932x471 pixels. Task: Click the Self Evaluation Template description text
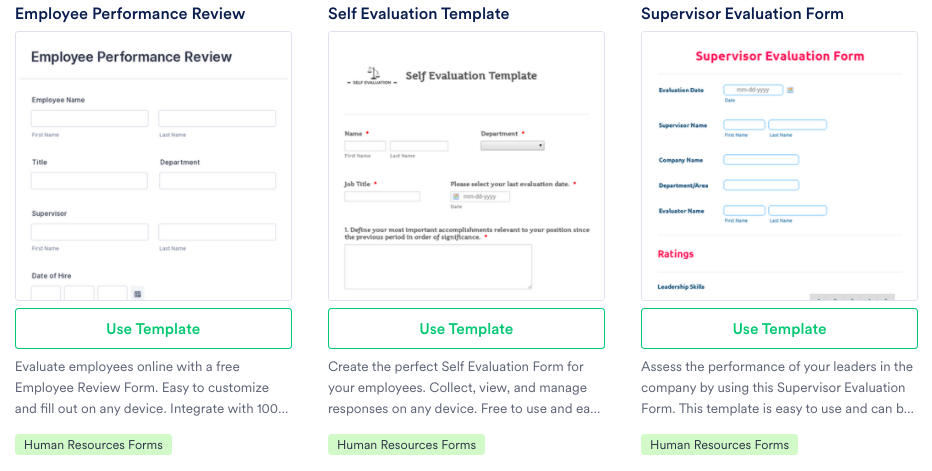(463, 388)
